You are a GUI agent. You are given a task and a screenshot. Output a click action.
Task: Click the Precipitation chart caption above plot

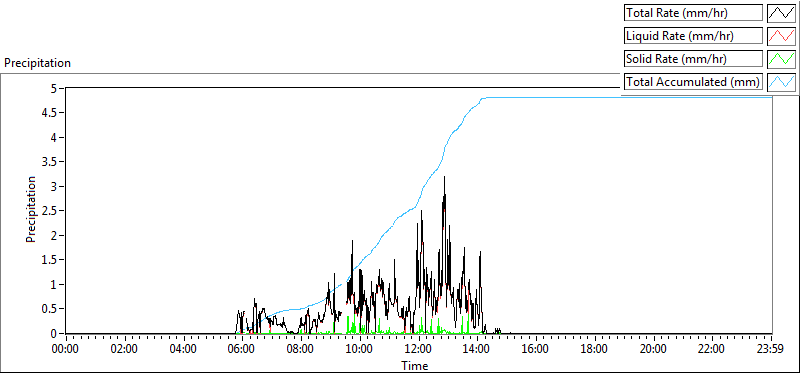[37, 63]
